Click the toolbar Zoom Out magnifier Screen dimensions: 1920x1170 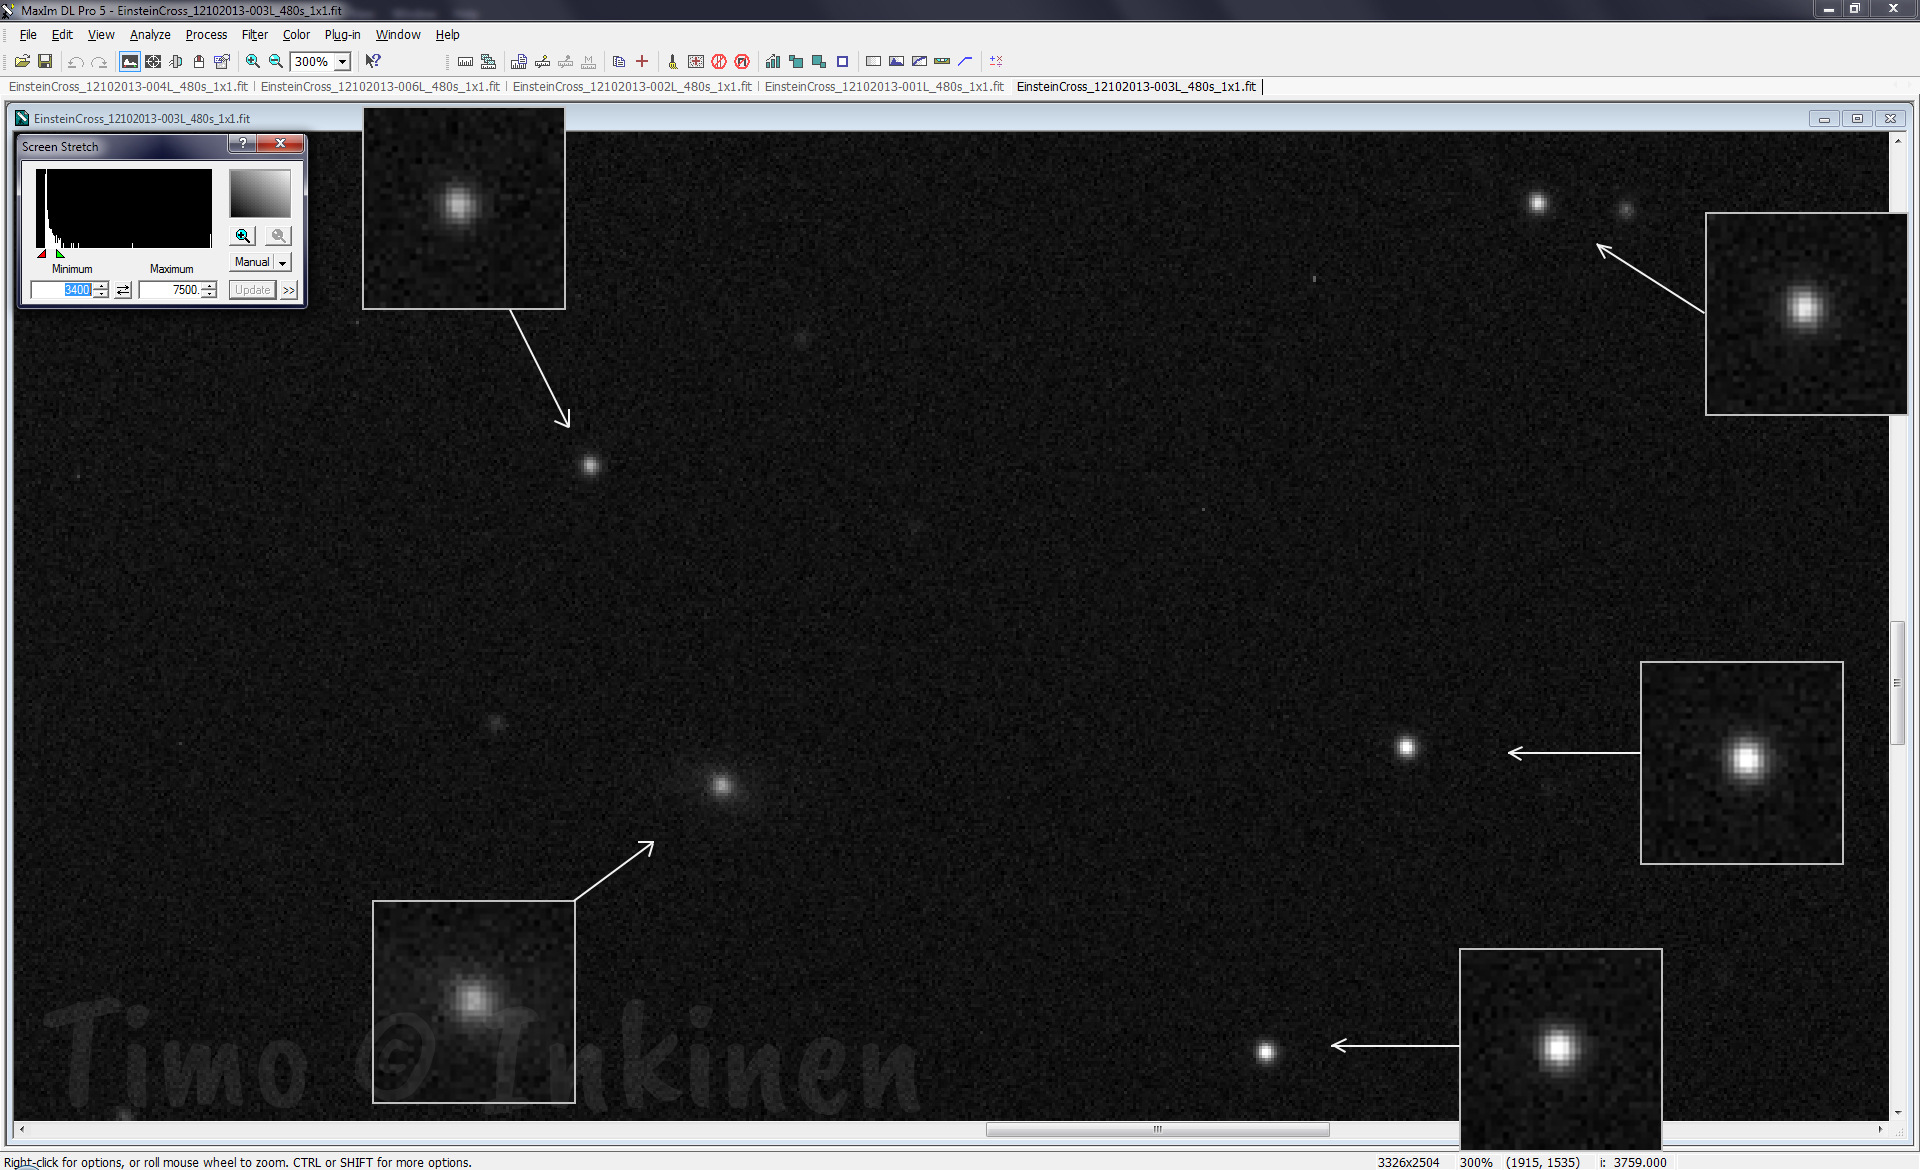276,61
